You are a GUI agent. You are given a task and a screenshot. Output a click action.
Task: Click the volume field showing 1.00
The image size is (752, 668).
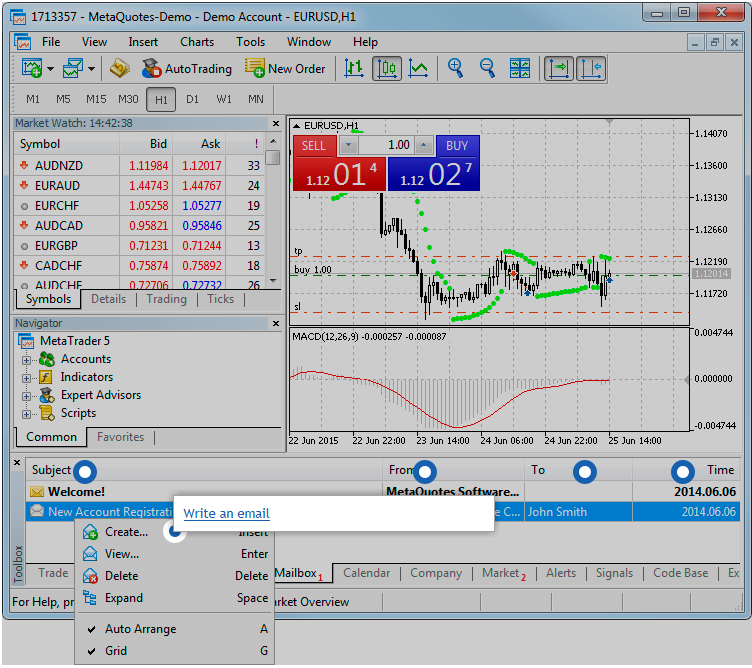(387, 145)
